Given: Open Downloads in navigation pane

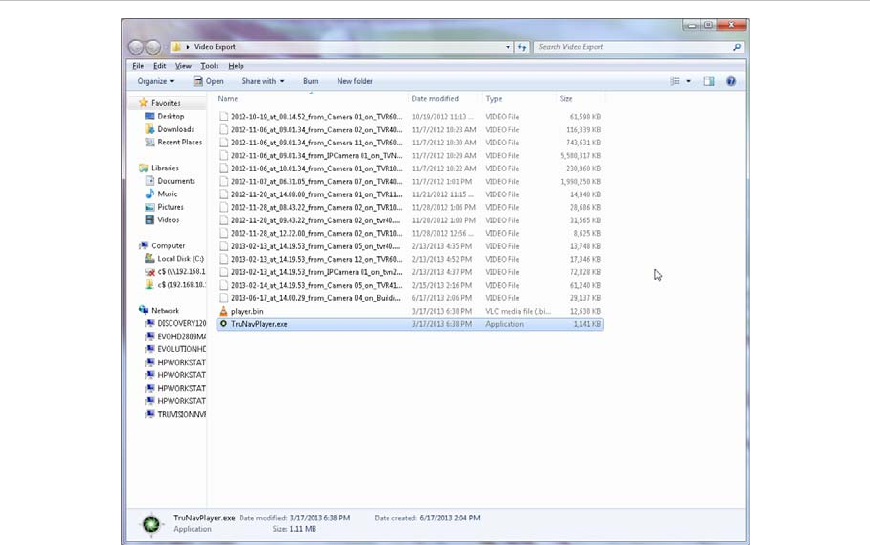Looking at the screenshot, I should [175, 129].
